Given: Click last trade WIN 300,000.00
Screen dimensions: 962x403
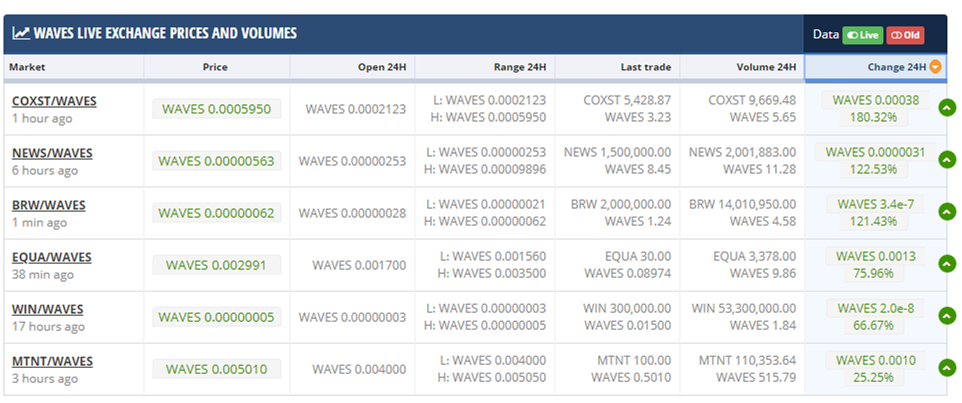Looking at the screenshot, I should point(627,308).
